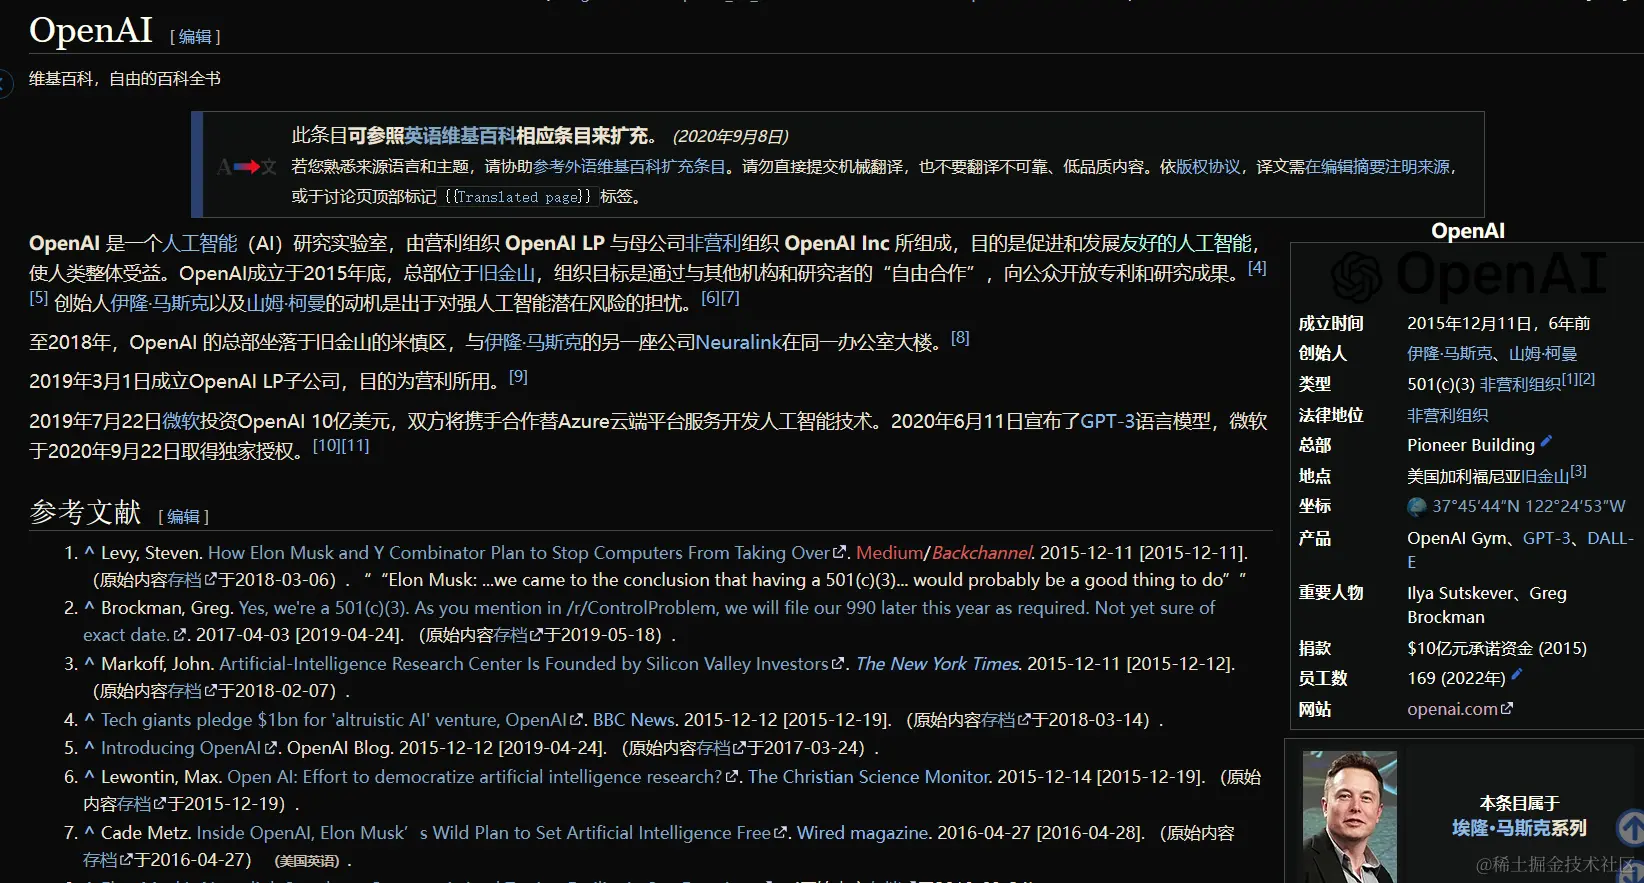Image resolution: width=1644 pixels, height=883 pixels.
Task: Select the text 'Ilya Sutskever' in the infobox
Action: coord(1460,593)
